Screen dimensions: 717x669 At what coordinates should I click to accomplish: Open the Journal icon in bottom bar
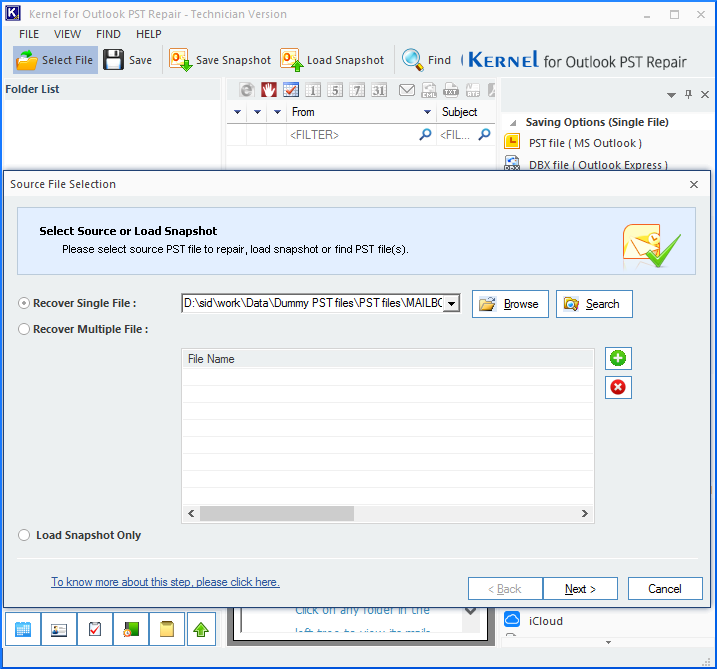coord(131,629)
